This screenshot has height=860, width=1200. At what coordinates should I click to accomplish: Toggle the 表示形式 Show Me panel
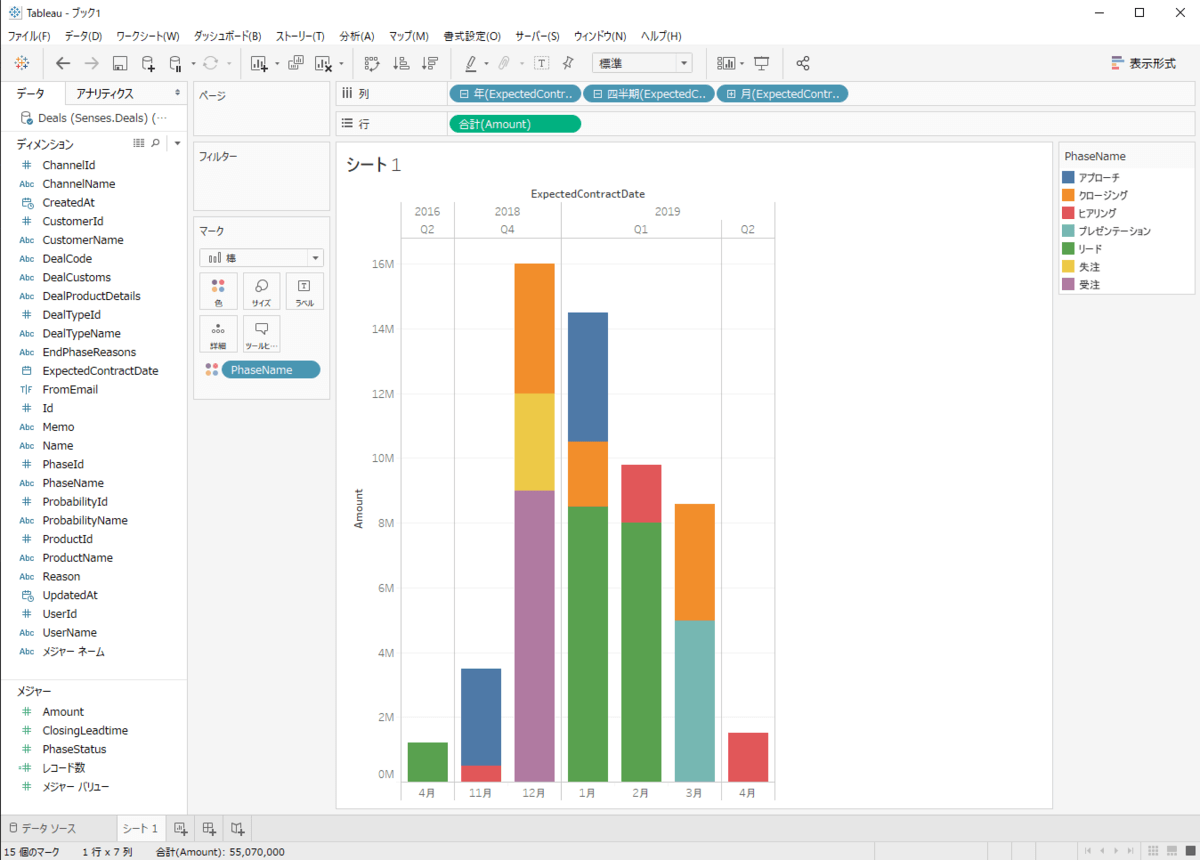click(1143, 63)
